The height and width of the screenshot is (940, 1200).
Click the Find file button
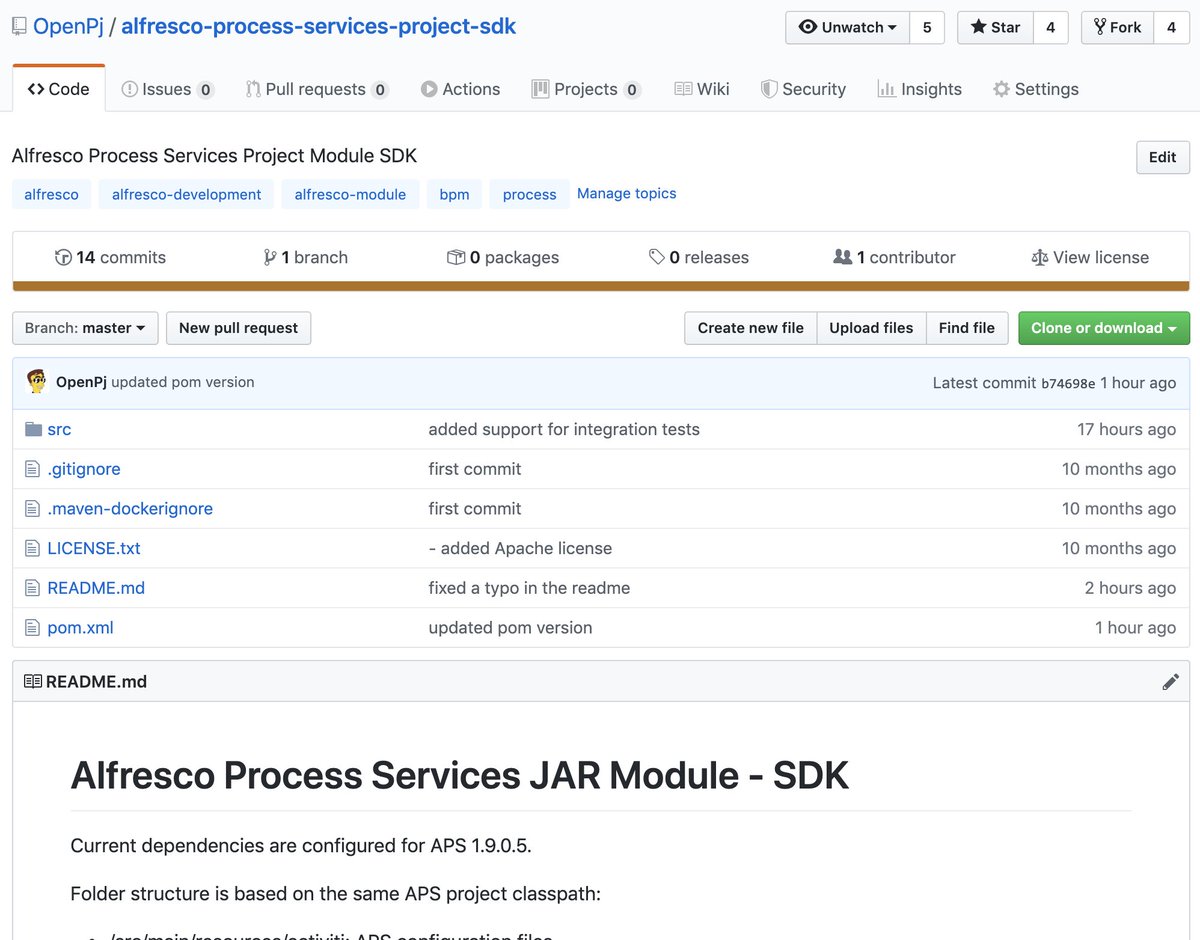tap(967, 328)
